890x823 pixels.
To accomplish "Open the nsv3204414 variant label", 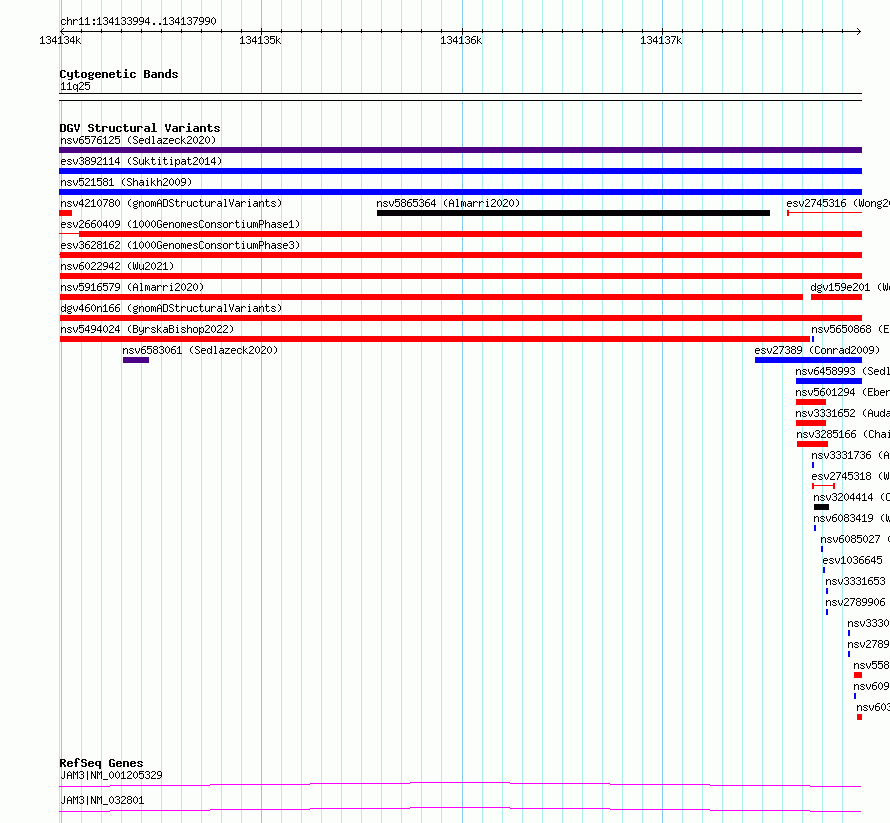I will click(x=851, y=497).
